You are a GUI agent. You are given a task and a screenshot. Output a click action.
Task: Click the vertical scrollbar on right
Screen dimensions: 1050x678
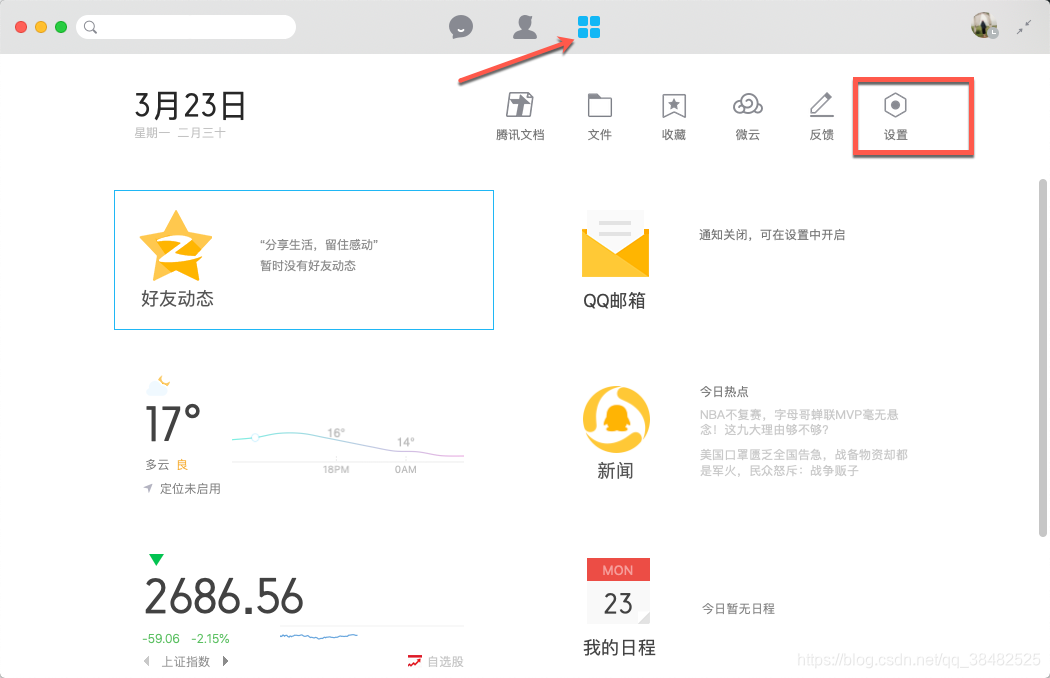pyautogui.click(x=1043, y=358)
